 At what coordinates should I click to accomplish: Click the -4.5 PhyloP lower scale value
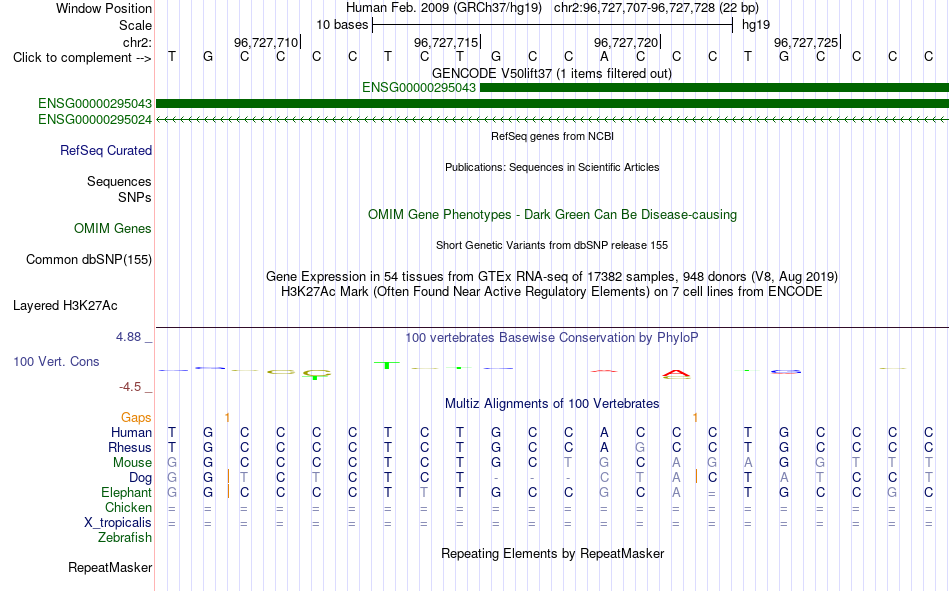pos(130,387)
